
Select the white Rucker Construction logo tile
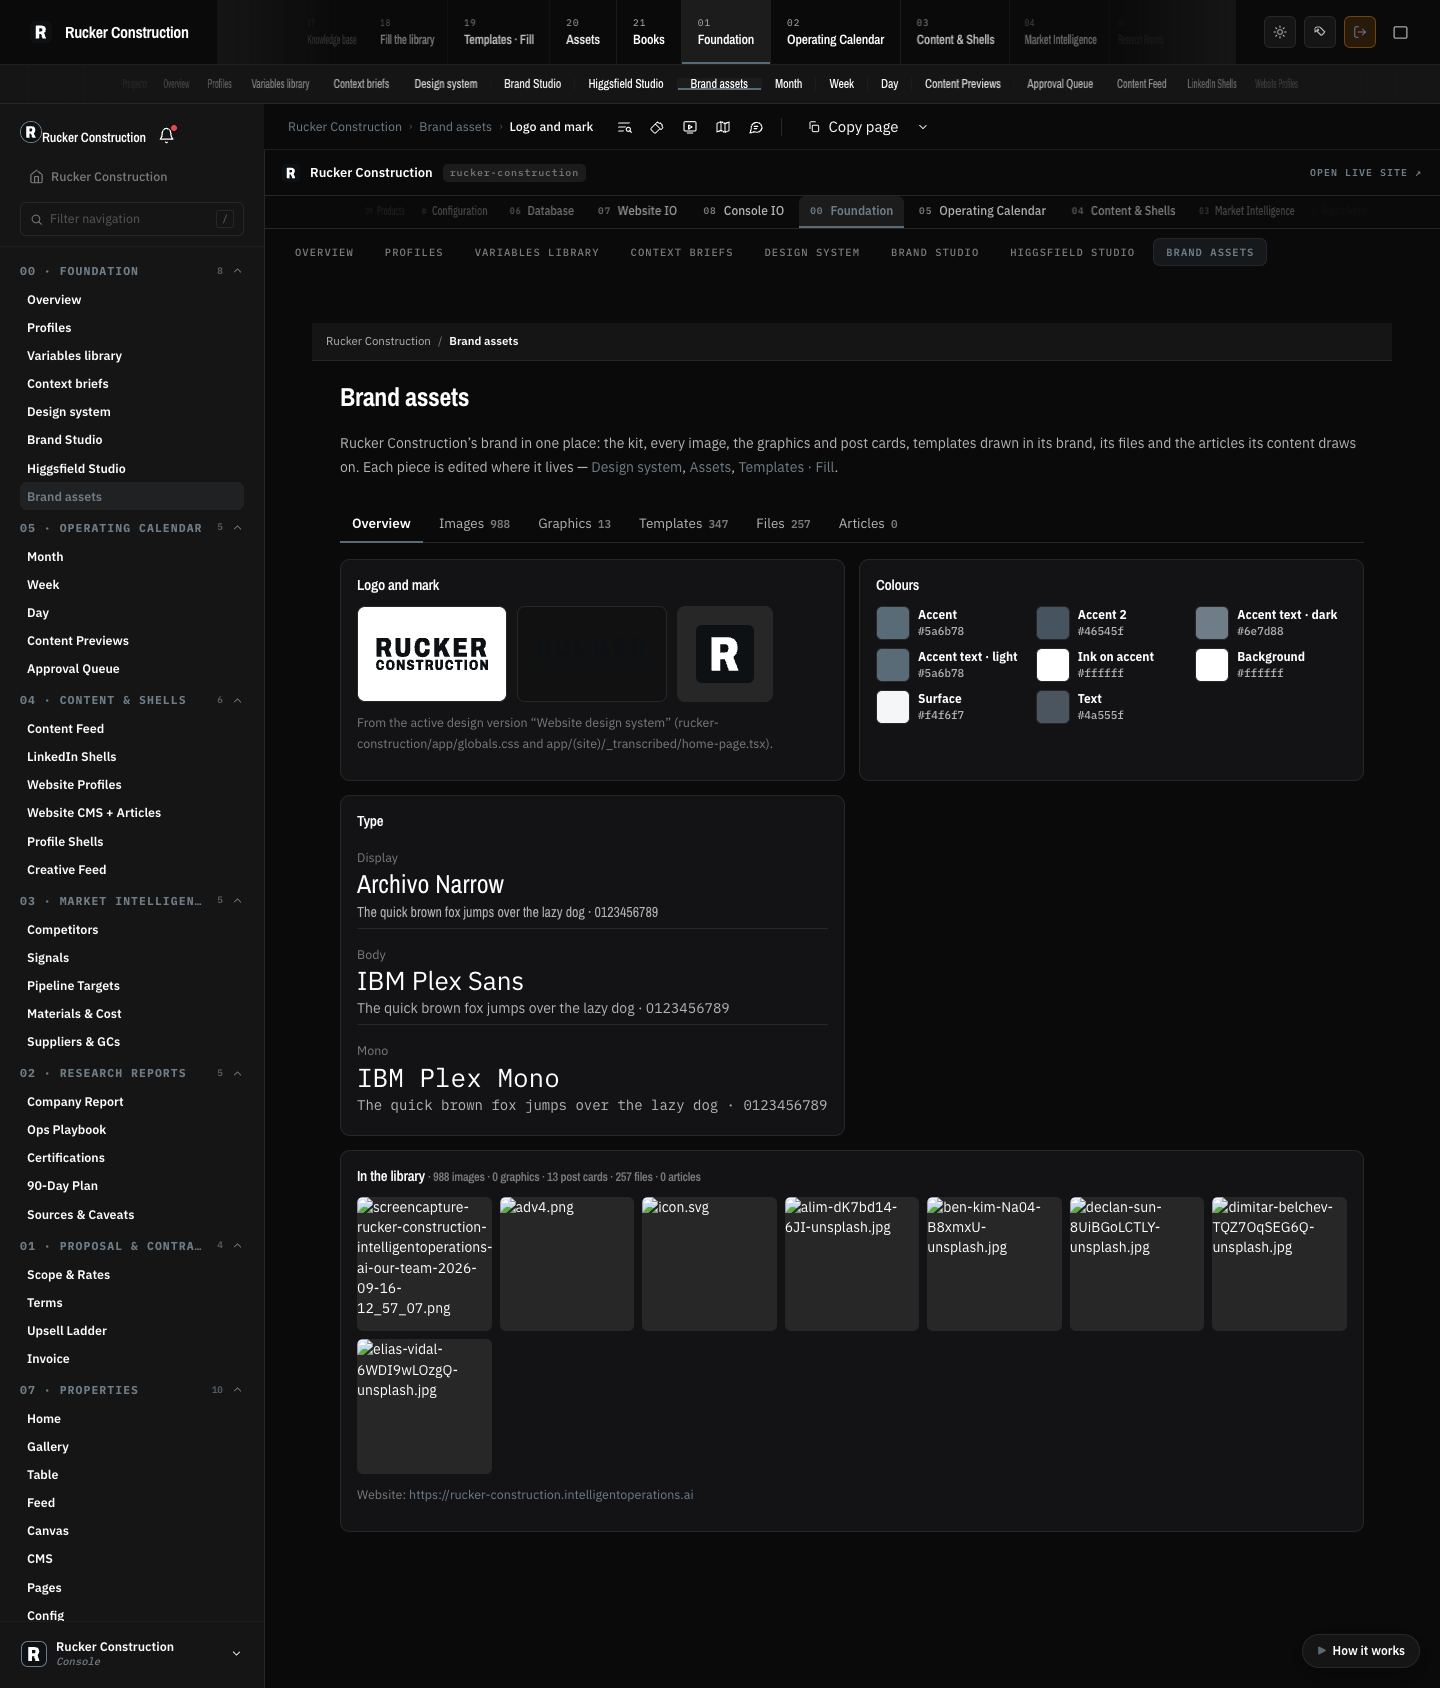click(432, 654)
